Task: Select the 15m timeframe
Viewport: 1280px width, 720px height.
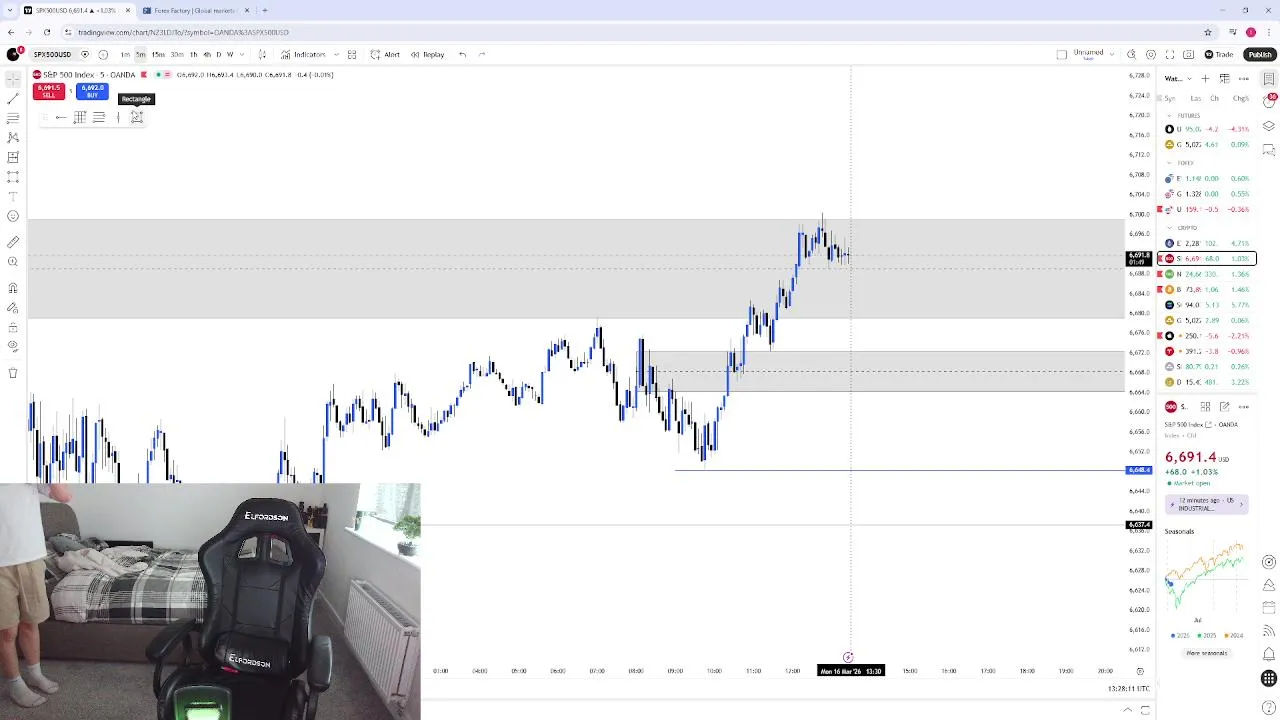Action: pyautogui.click(x=158, y=54)
